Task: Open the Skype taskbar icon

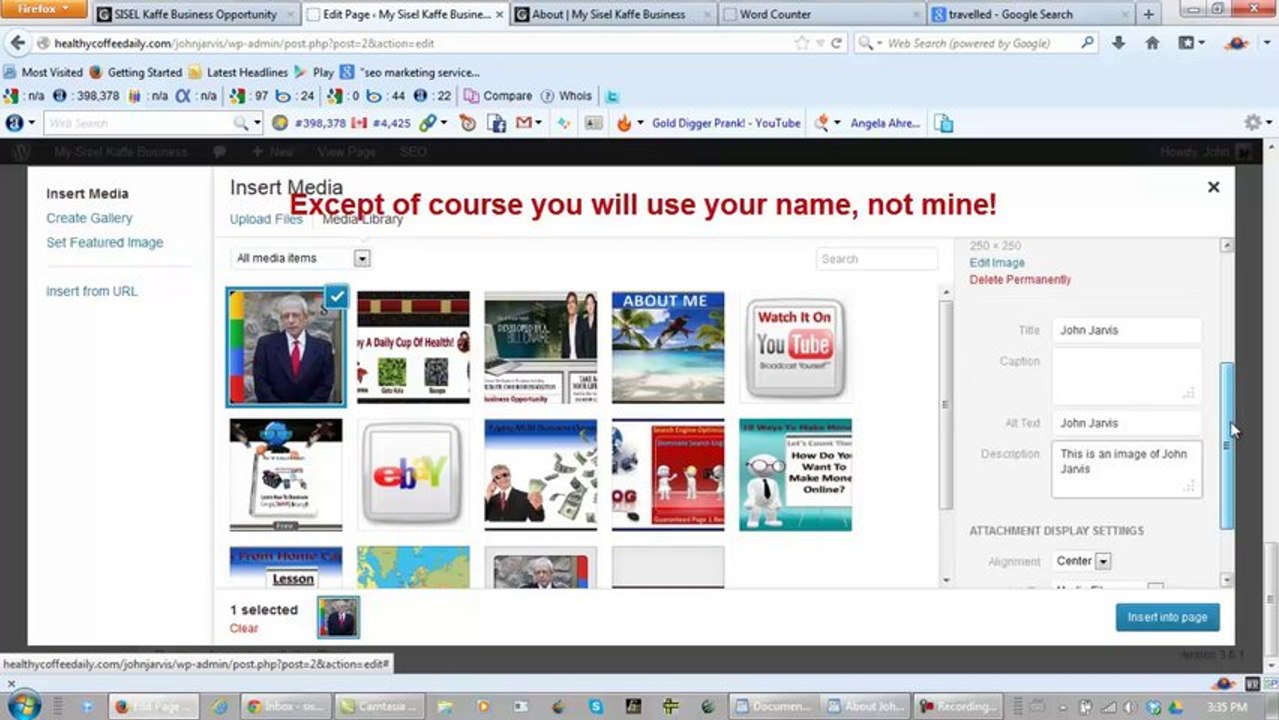Action: pyautogui.click(x=596, y=706)
